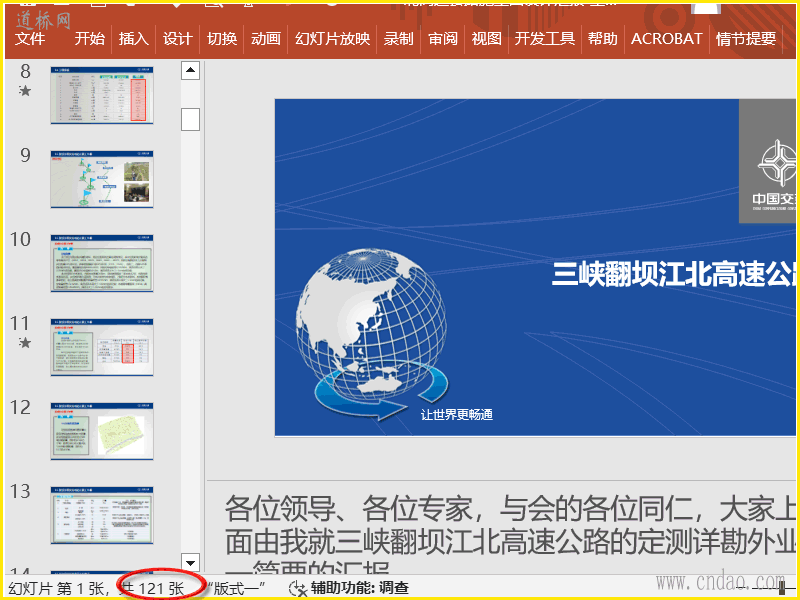Click the thumbnail pane scroll up arrow
The width and height of the screenshot is (800, 600).
point(190,70)
